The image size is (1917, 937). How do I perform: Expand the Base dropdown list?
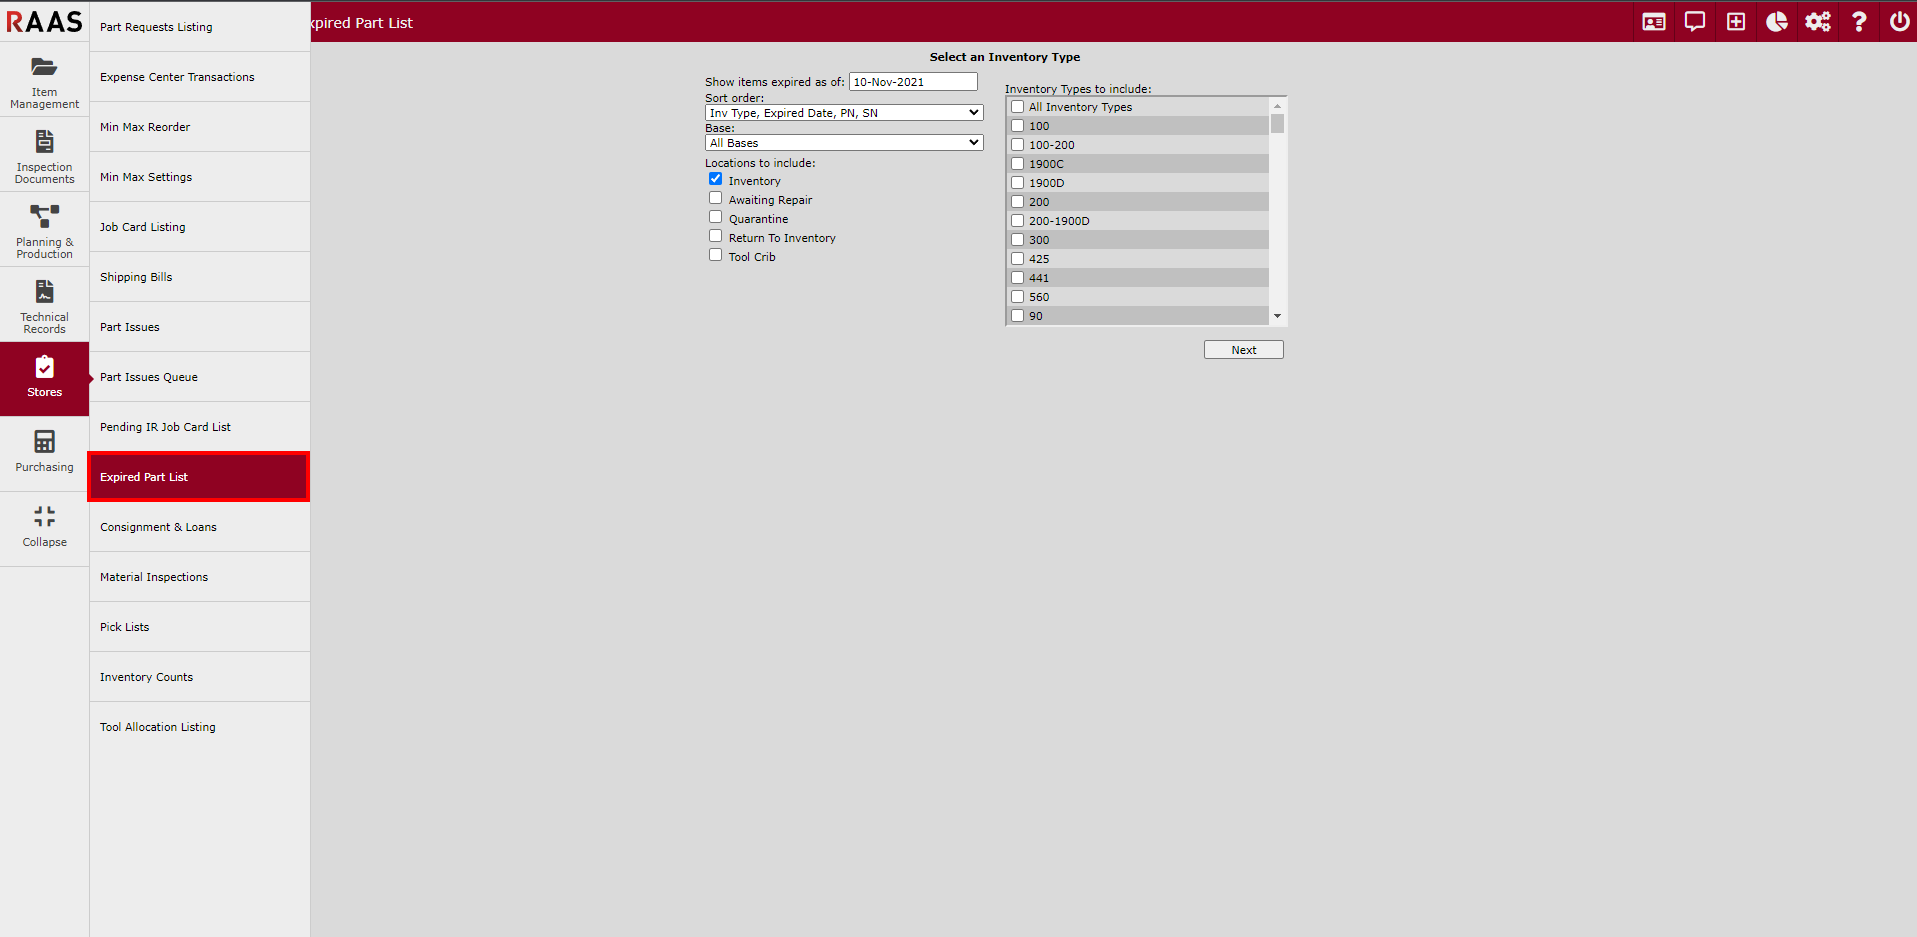pyautogui.click(x=844, y=143)
